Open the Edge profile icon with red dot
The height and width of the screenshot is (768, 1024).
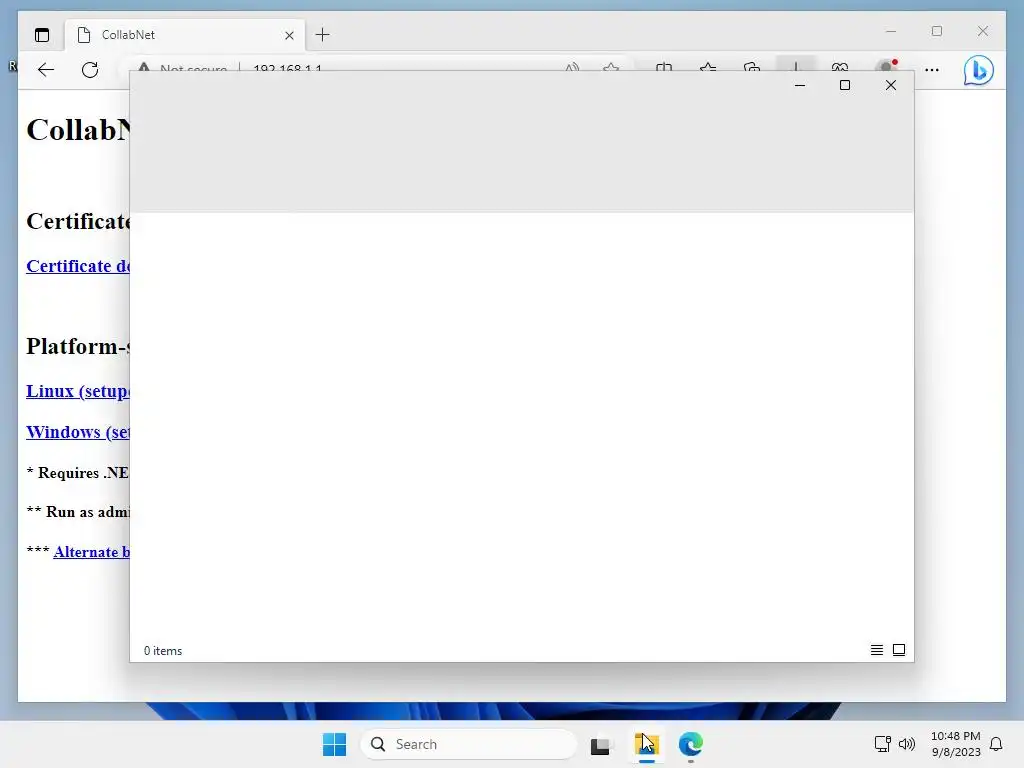[886, 68]
